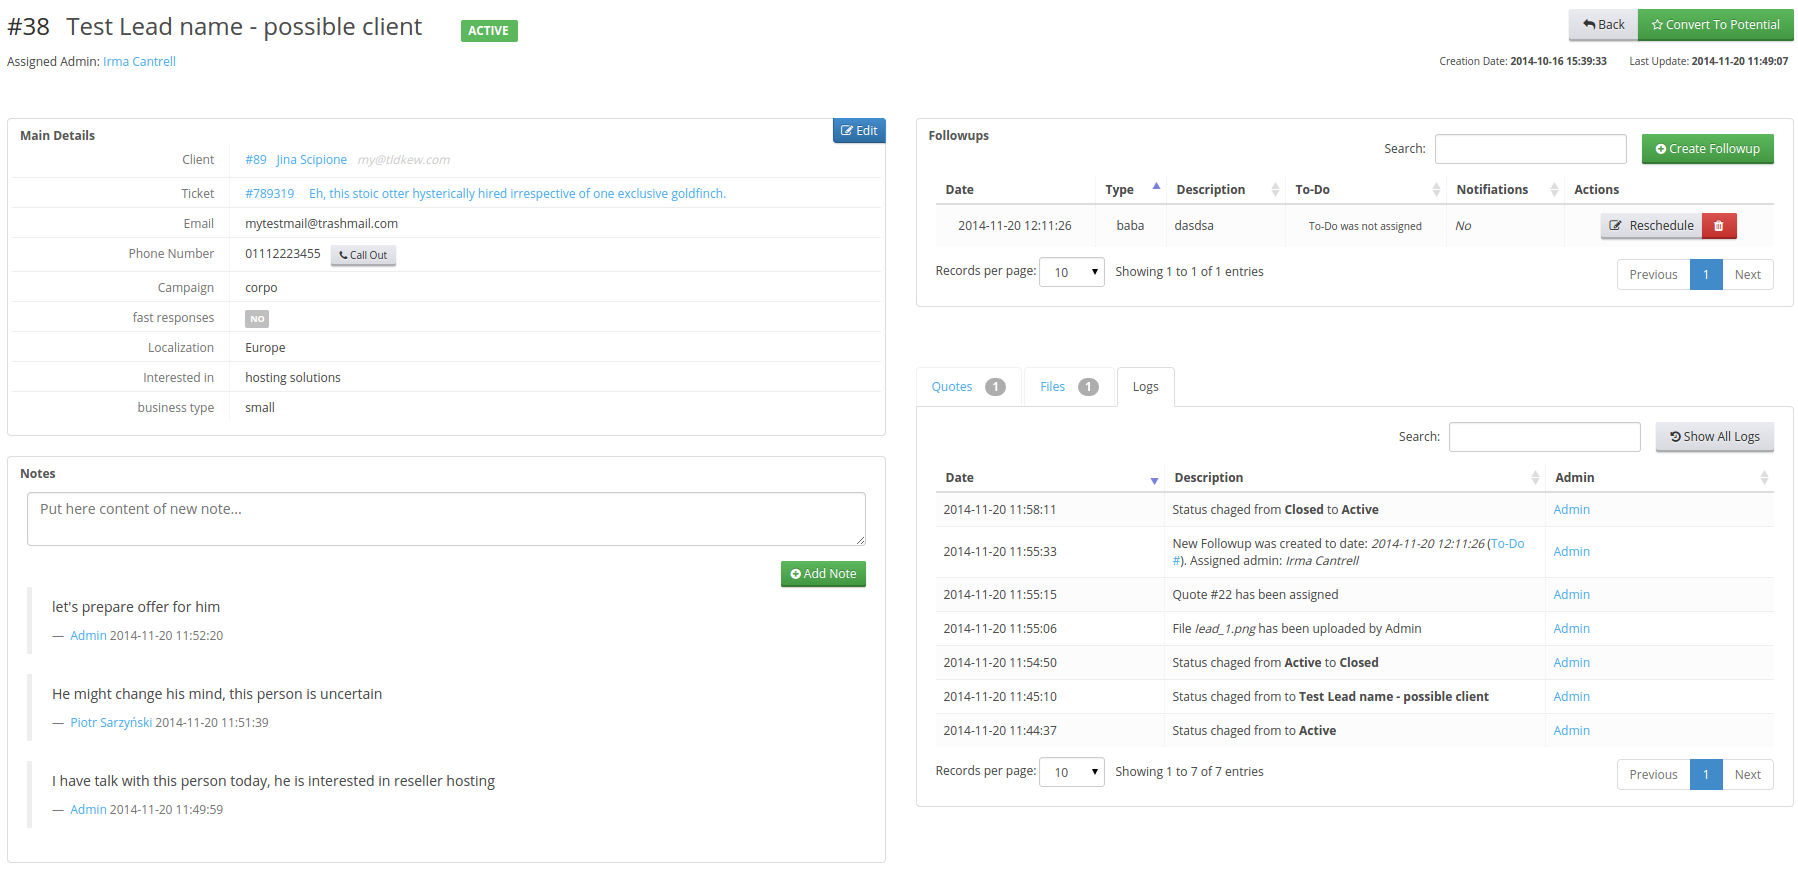Screen dimensions: 1798x871
Task: Focus the Followups search field
Action: point(1530,149)
